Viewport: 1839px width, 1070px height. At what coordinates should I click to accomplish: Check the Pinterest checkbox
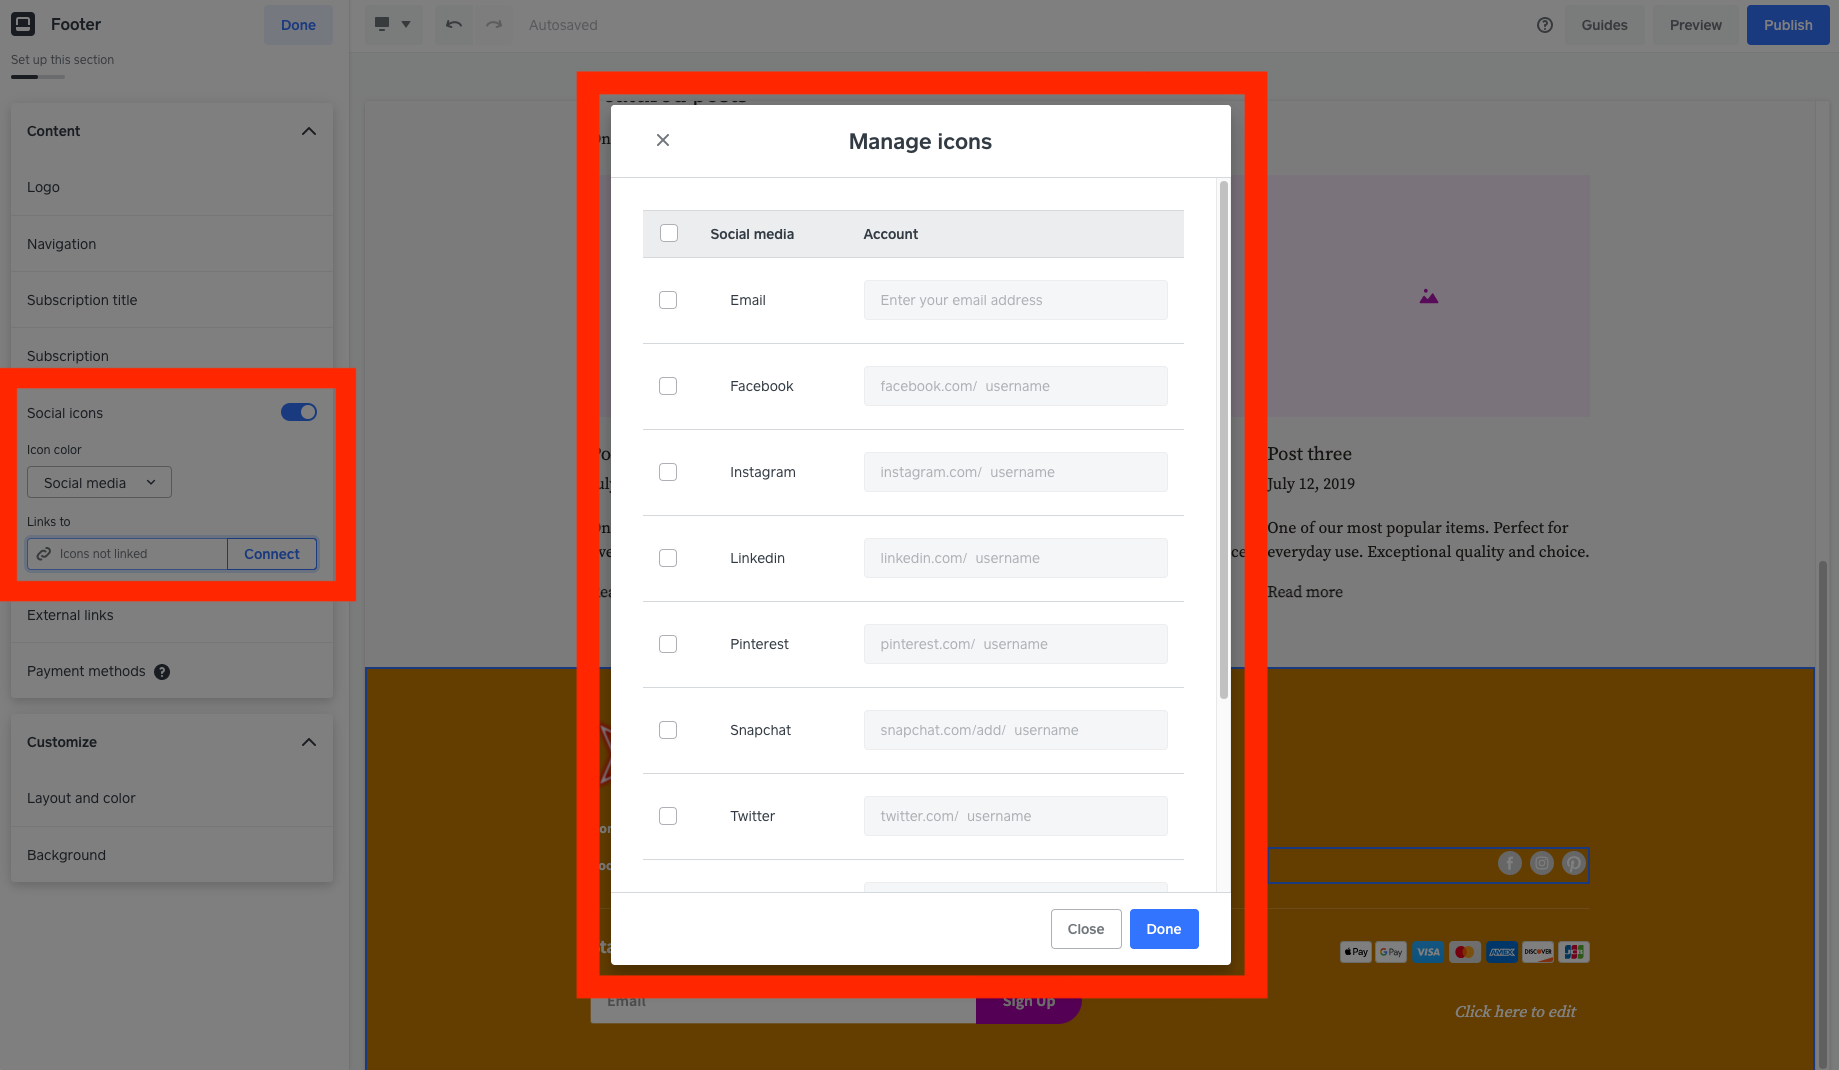(668, 644)
